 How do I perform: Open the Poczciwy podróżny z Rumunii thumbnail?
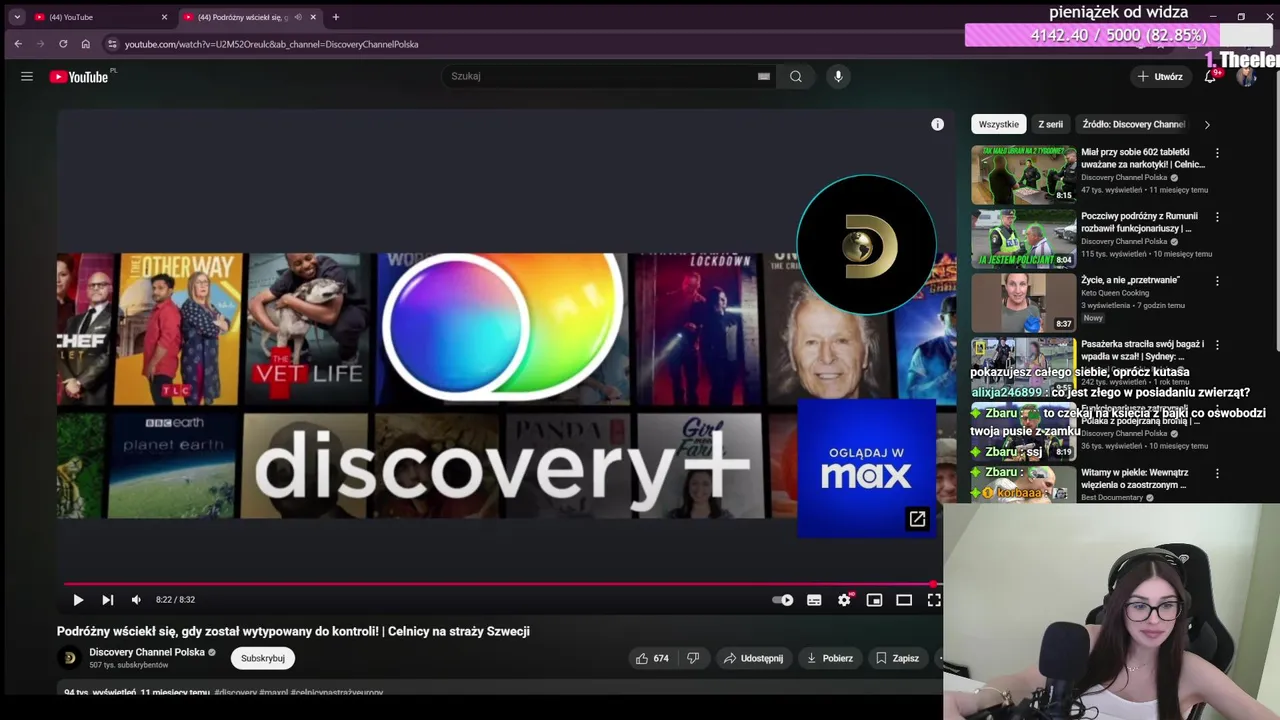coord(1023,238)
